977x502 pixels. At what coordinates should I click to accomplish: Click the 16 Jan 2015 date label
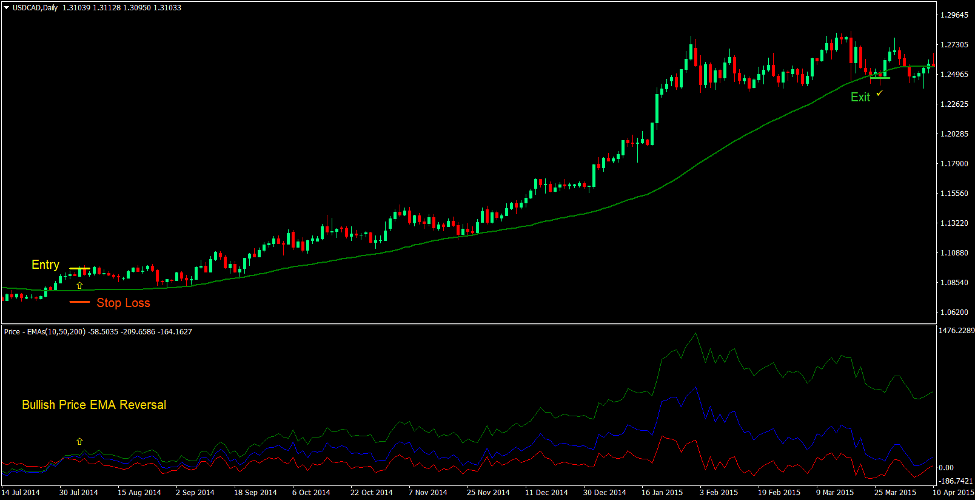(661, 492)
